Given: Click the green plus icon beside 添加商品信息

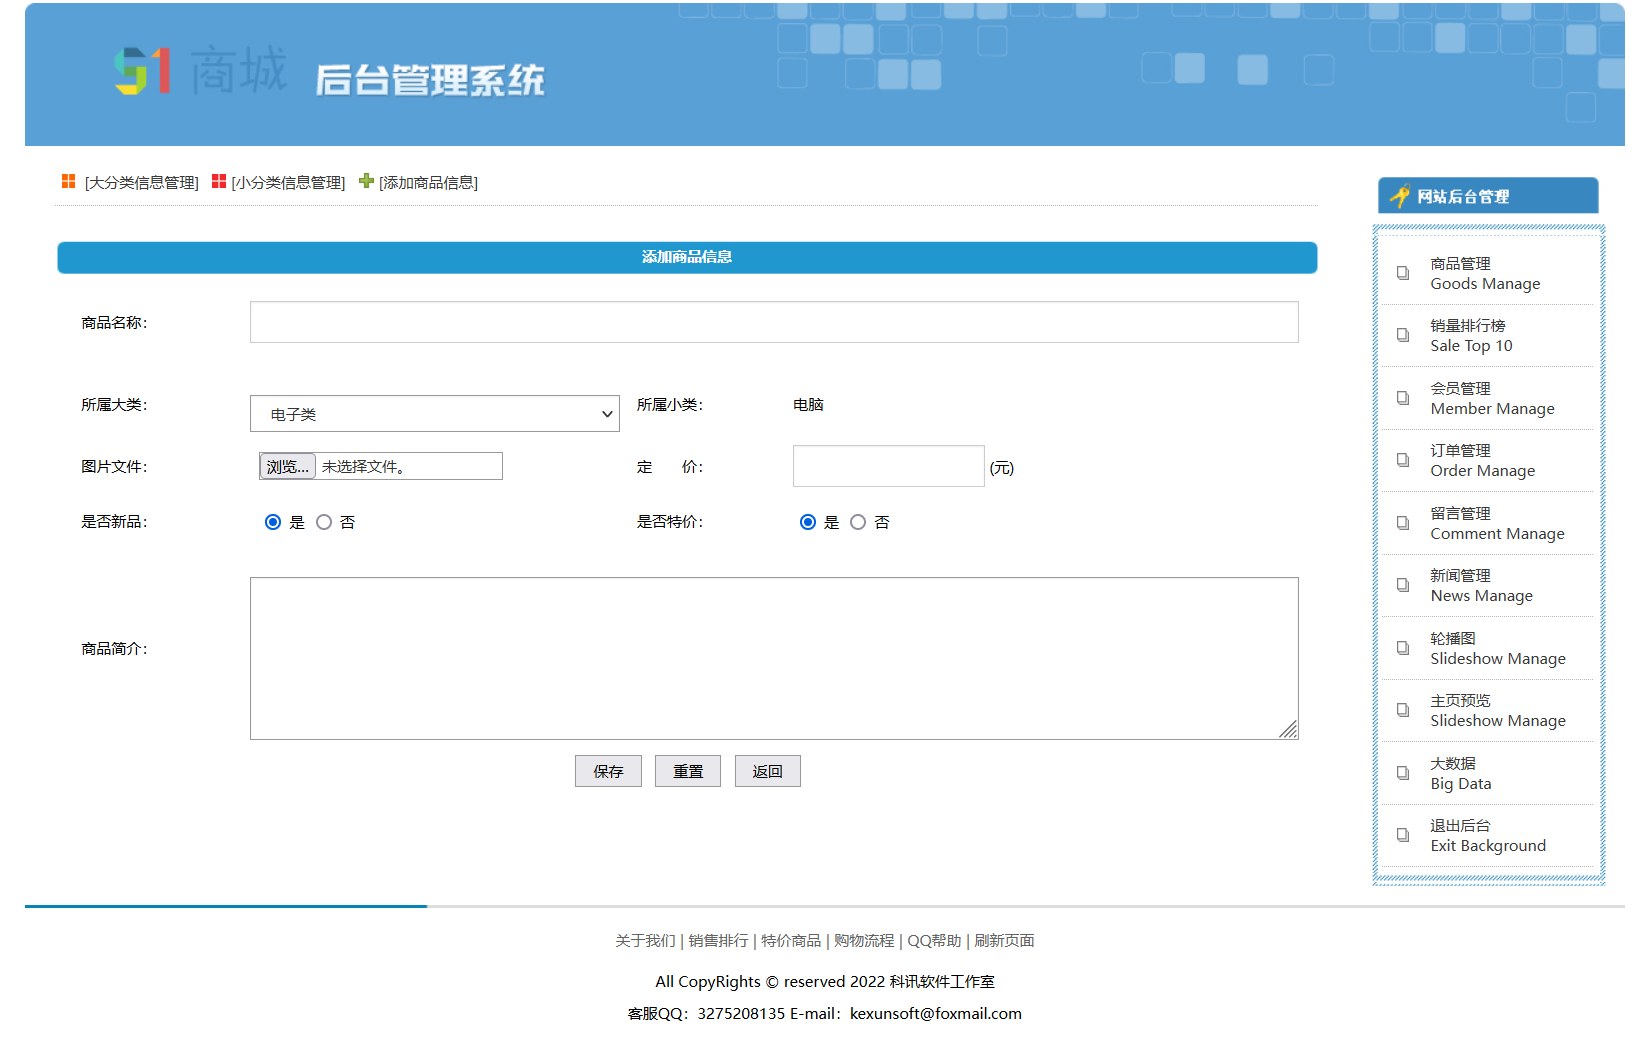Looking at the screenshot, I should tap(366, 181).
